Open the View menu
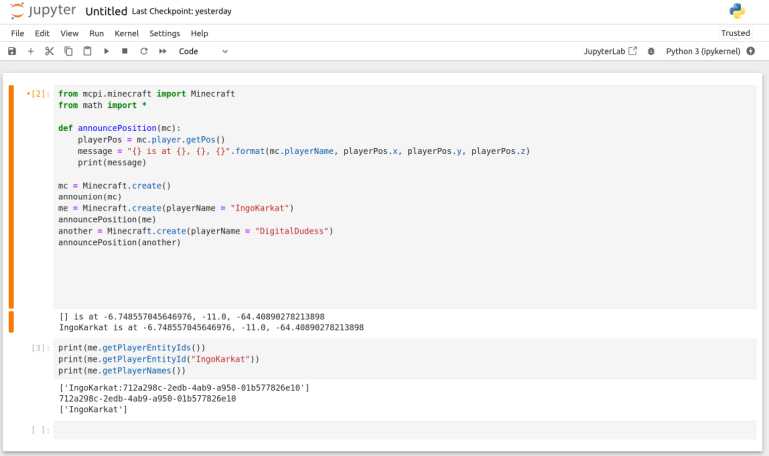Screen dimensions: 769x456 69,33
